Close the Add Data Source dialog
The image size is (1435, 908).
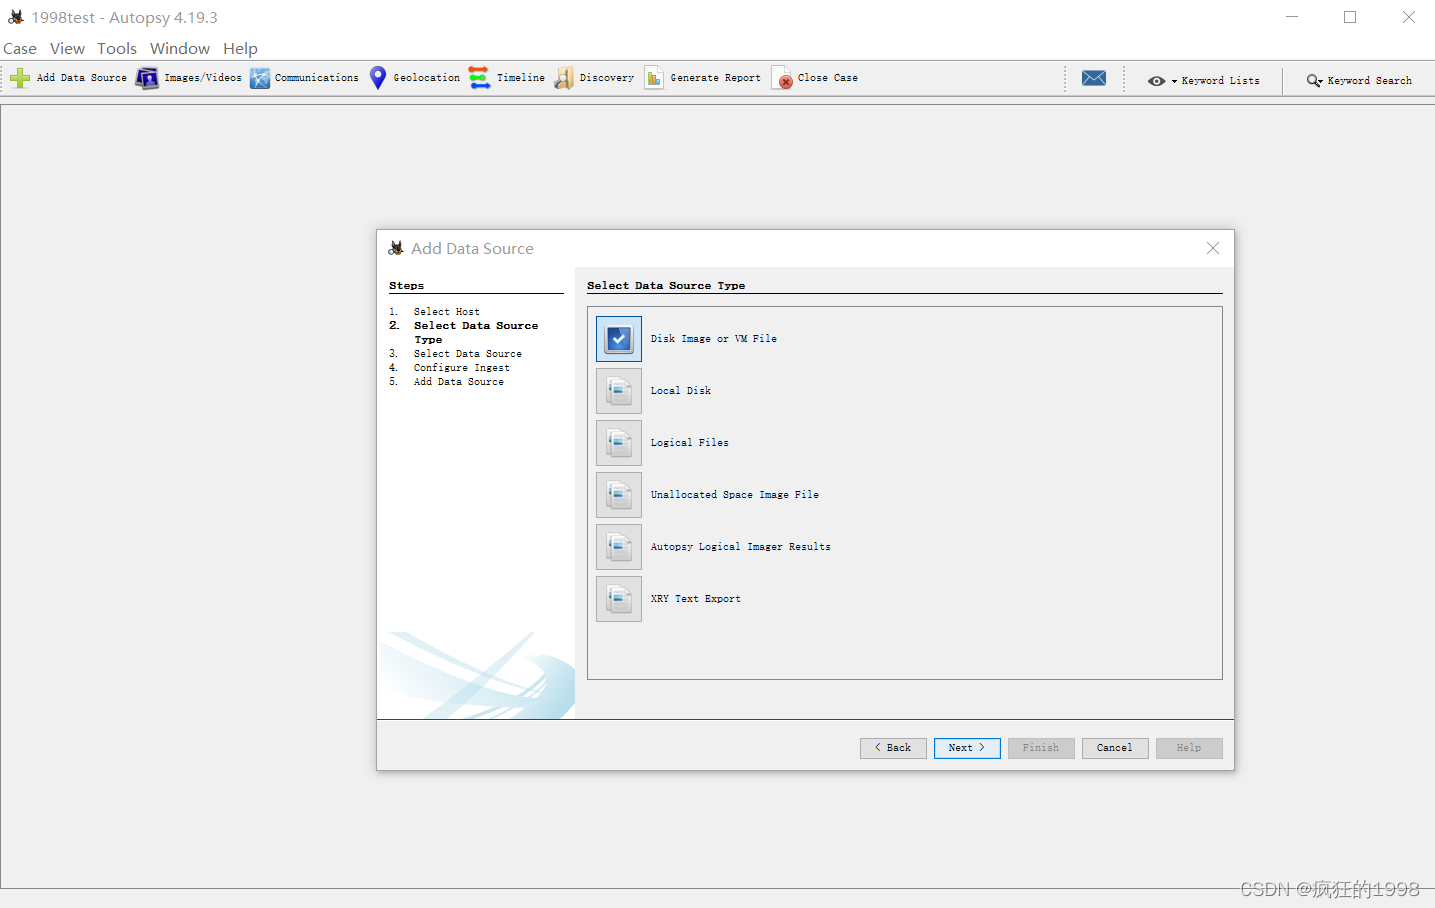tap(1213, 248)
